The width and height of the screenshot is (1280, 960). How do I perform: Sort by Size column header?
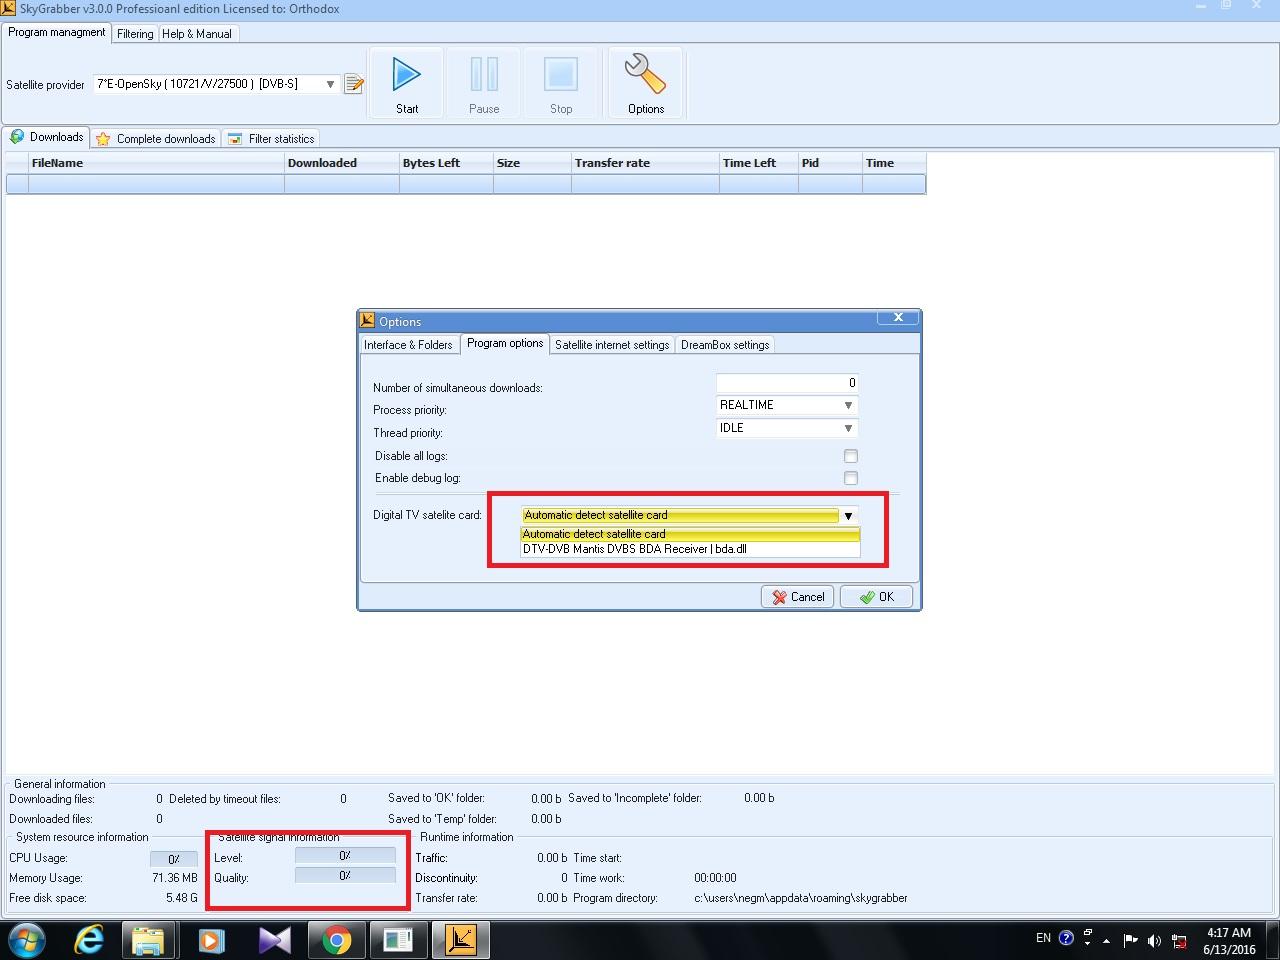tap(533, 163)
